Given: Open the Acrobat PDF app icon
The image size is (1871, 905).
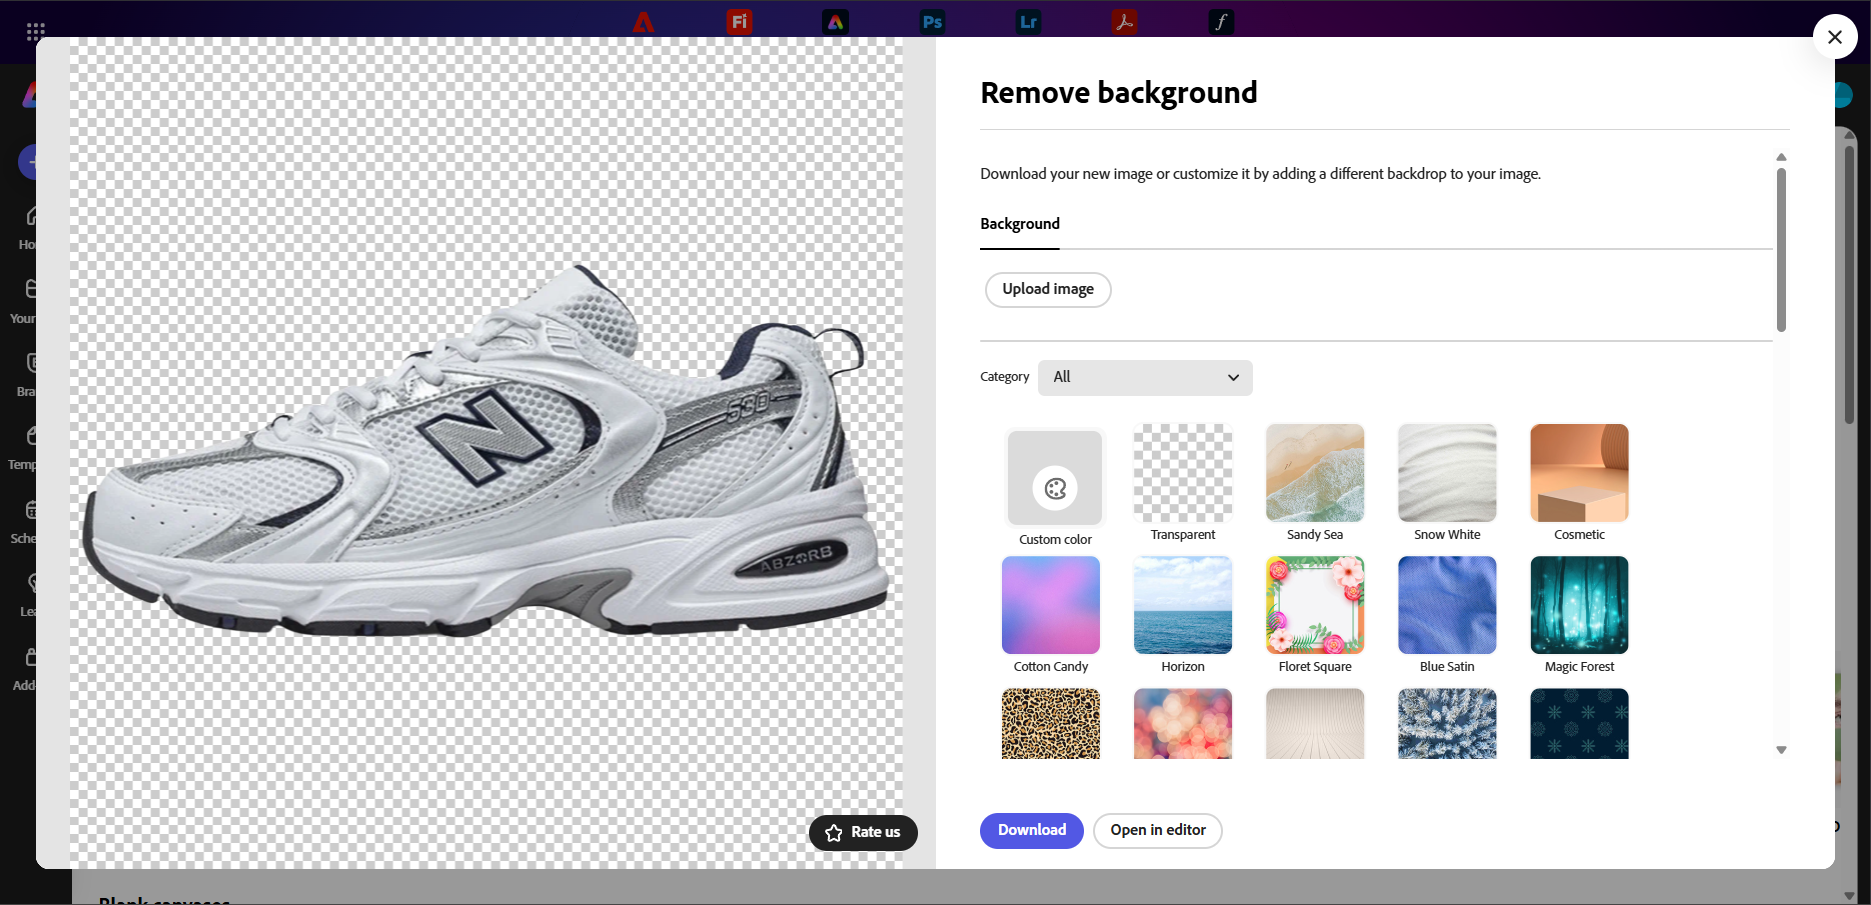Looking at the screenshot, I should (1124, 22).
